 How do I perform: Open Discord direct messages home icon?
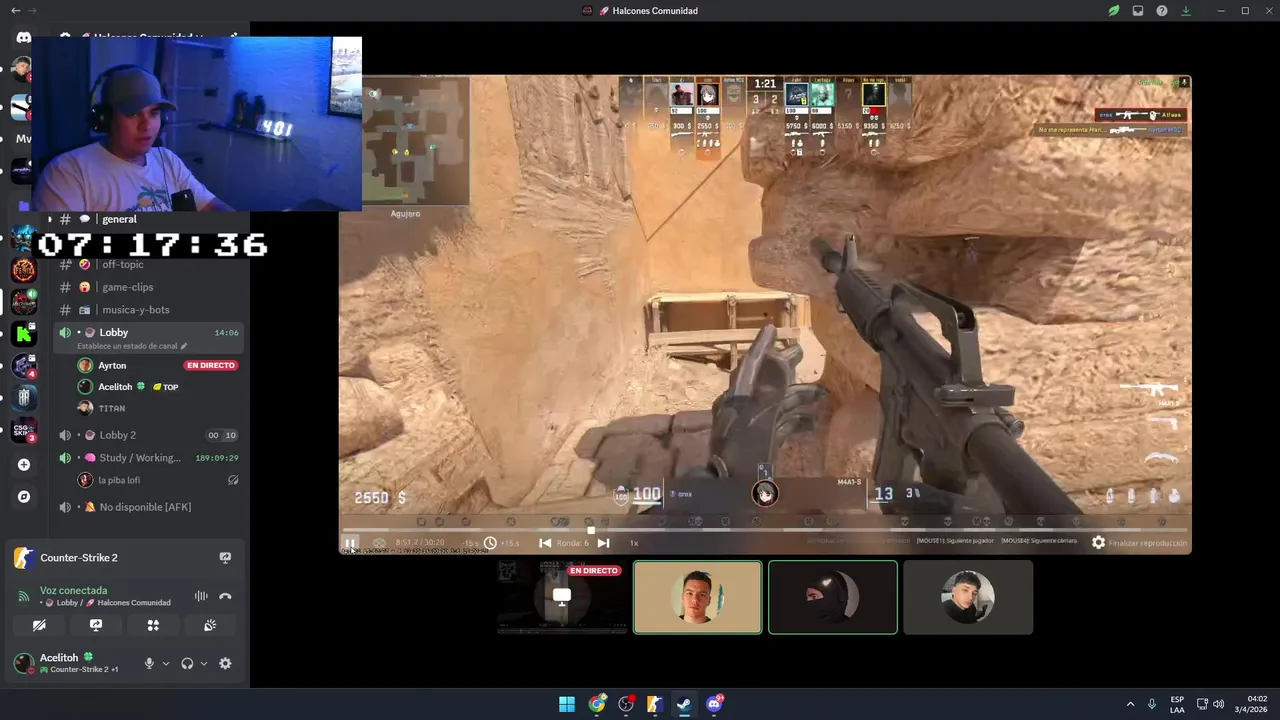(23, 38)
